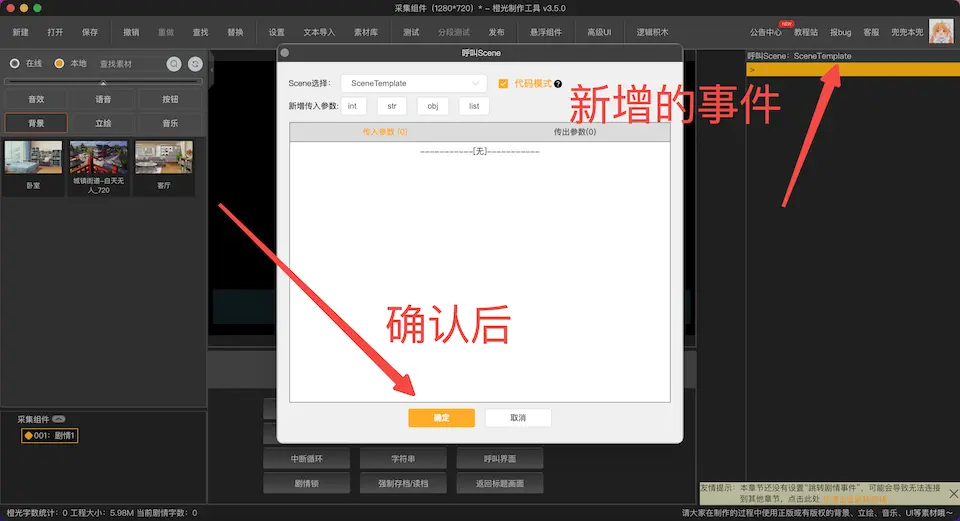Click the 兜兜本兜 username

coord(907,32)
